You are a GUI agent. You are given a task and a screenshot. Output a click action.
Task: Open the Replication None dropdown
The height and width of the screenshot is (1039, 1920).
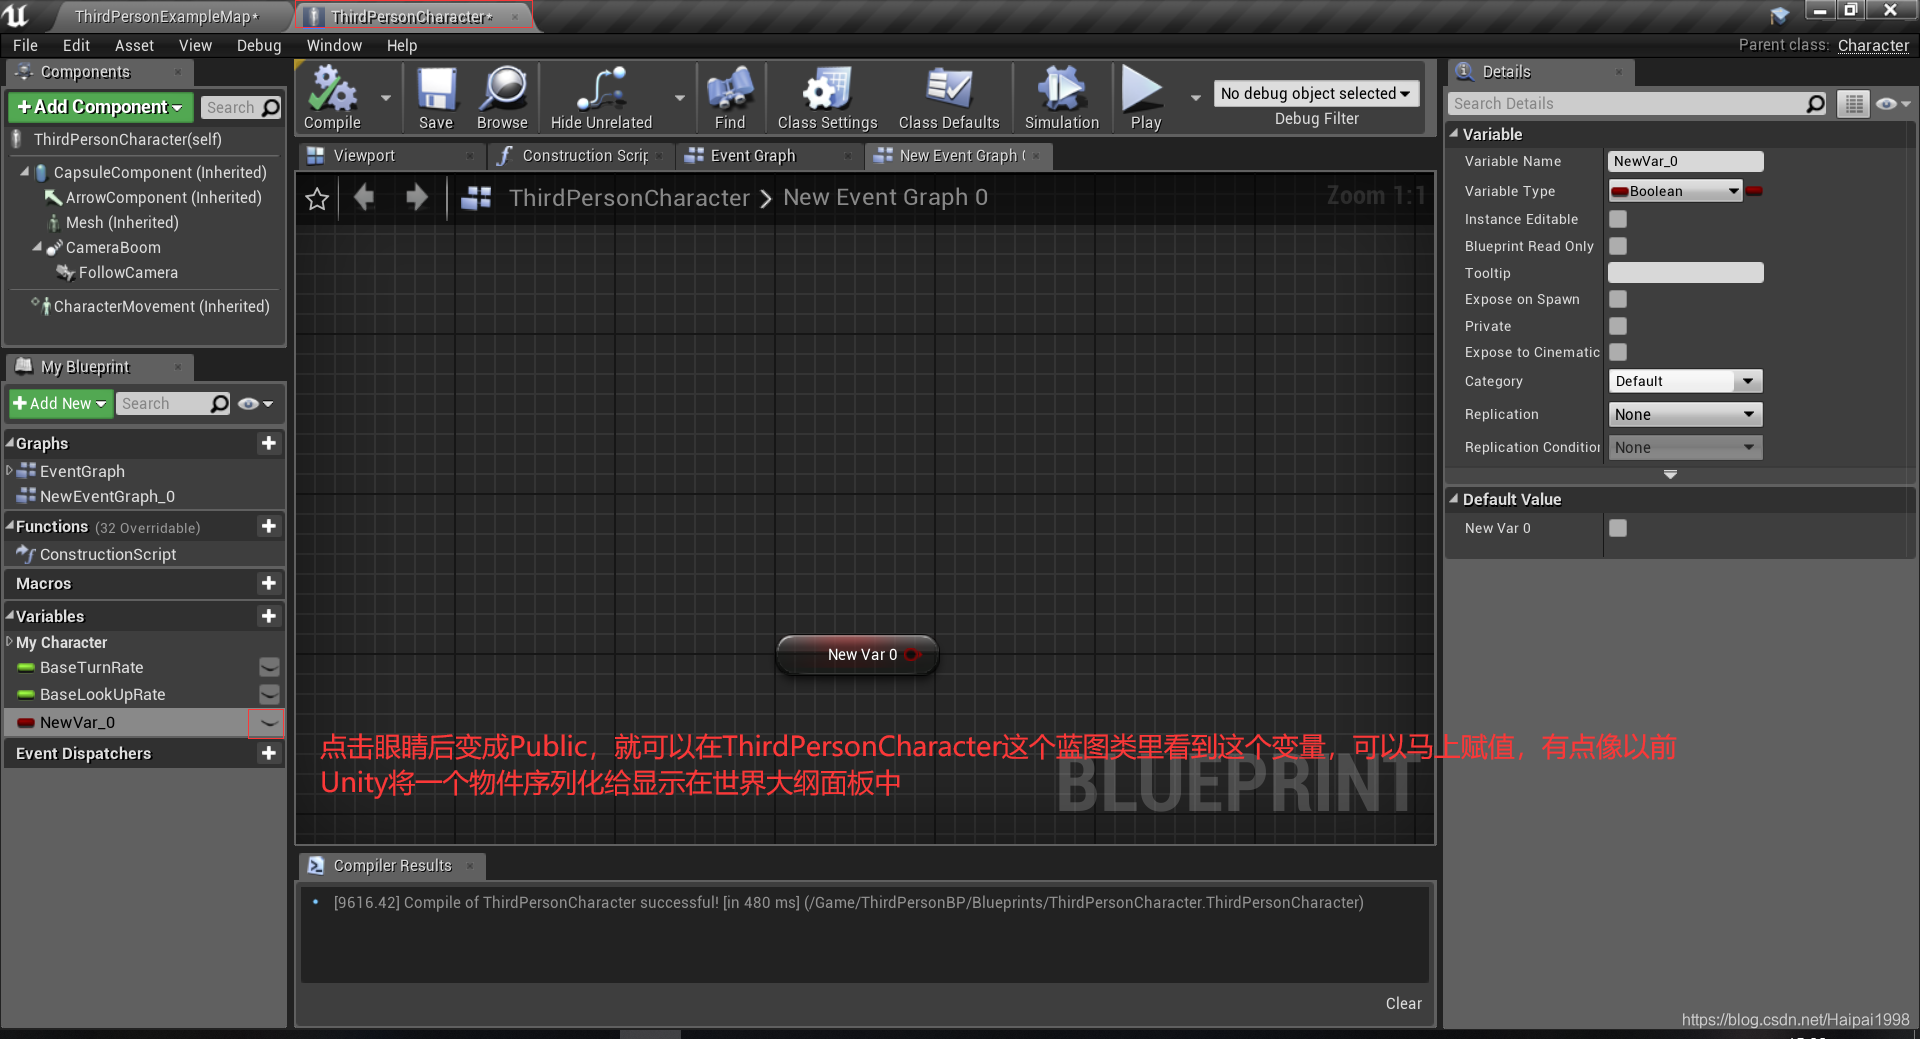click(x=1685, y=414)
